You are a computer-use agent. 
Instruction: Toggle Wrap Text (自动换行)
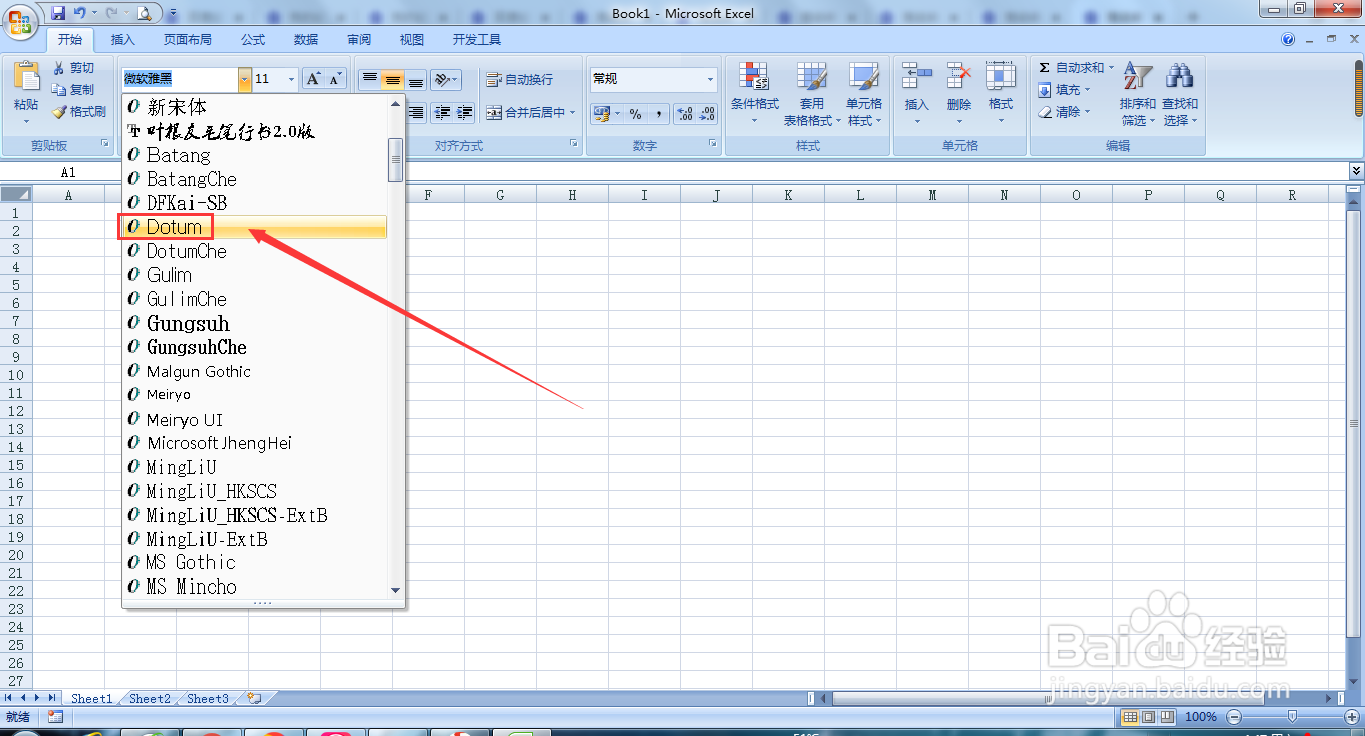click(x=520, y=79)
